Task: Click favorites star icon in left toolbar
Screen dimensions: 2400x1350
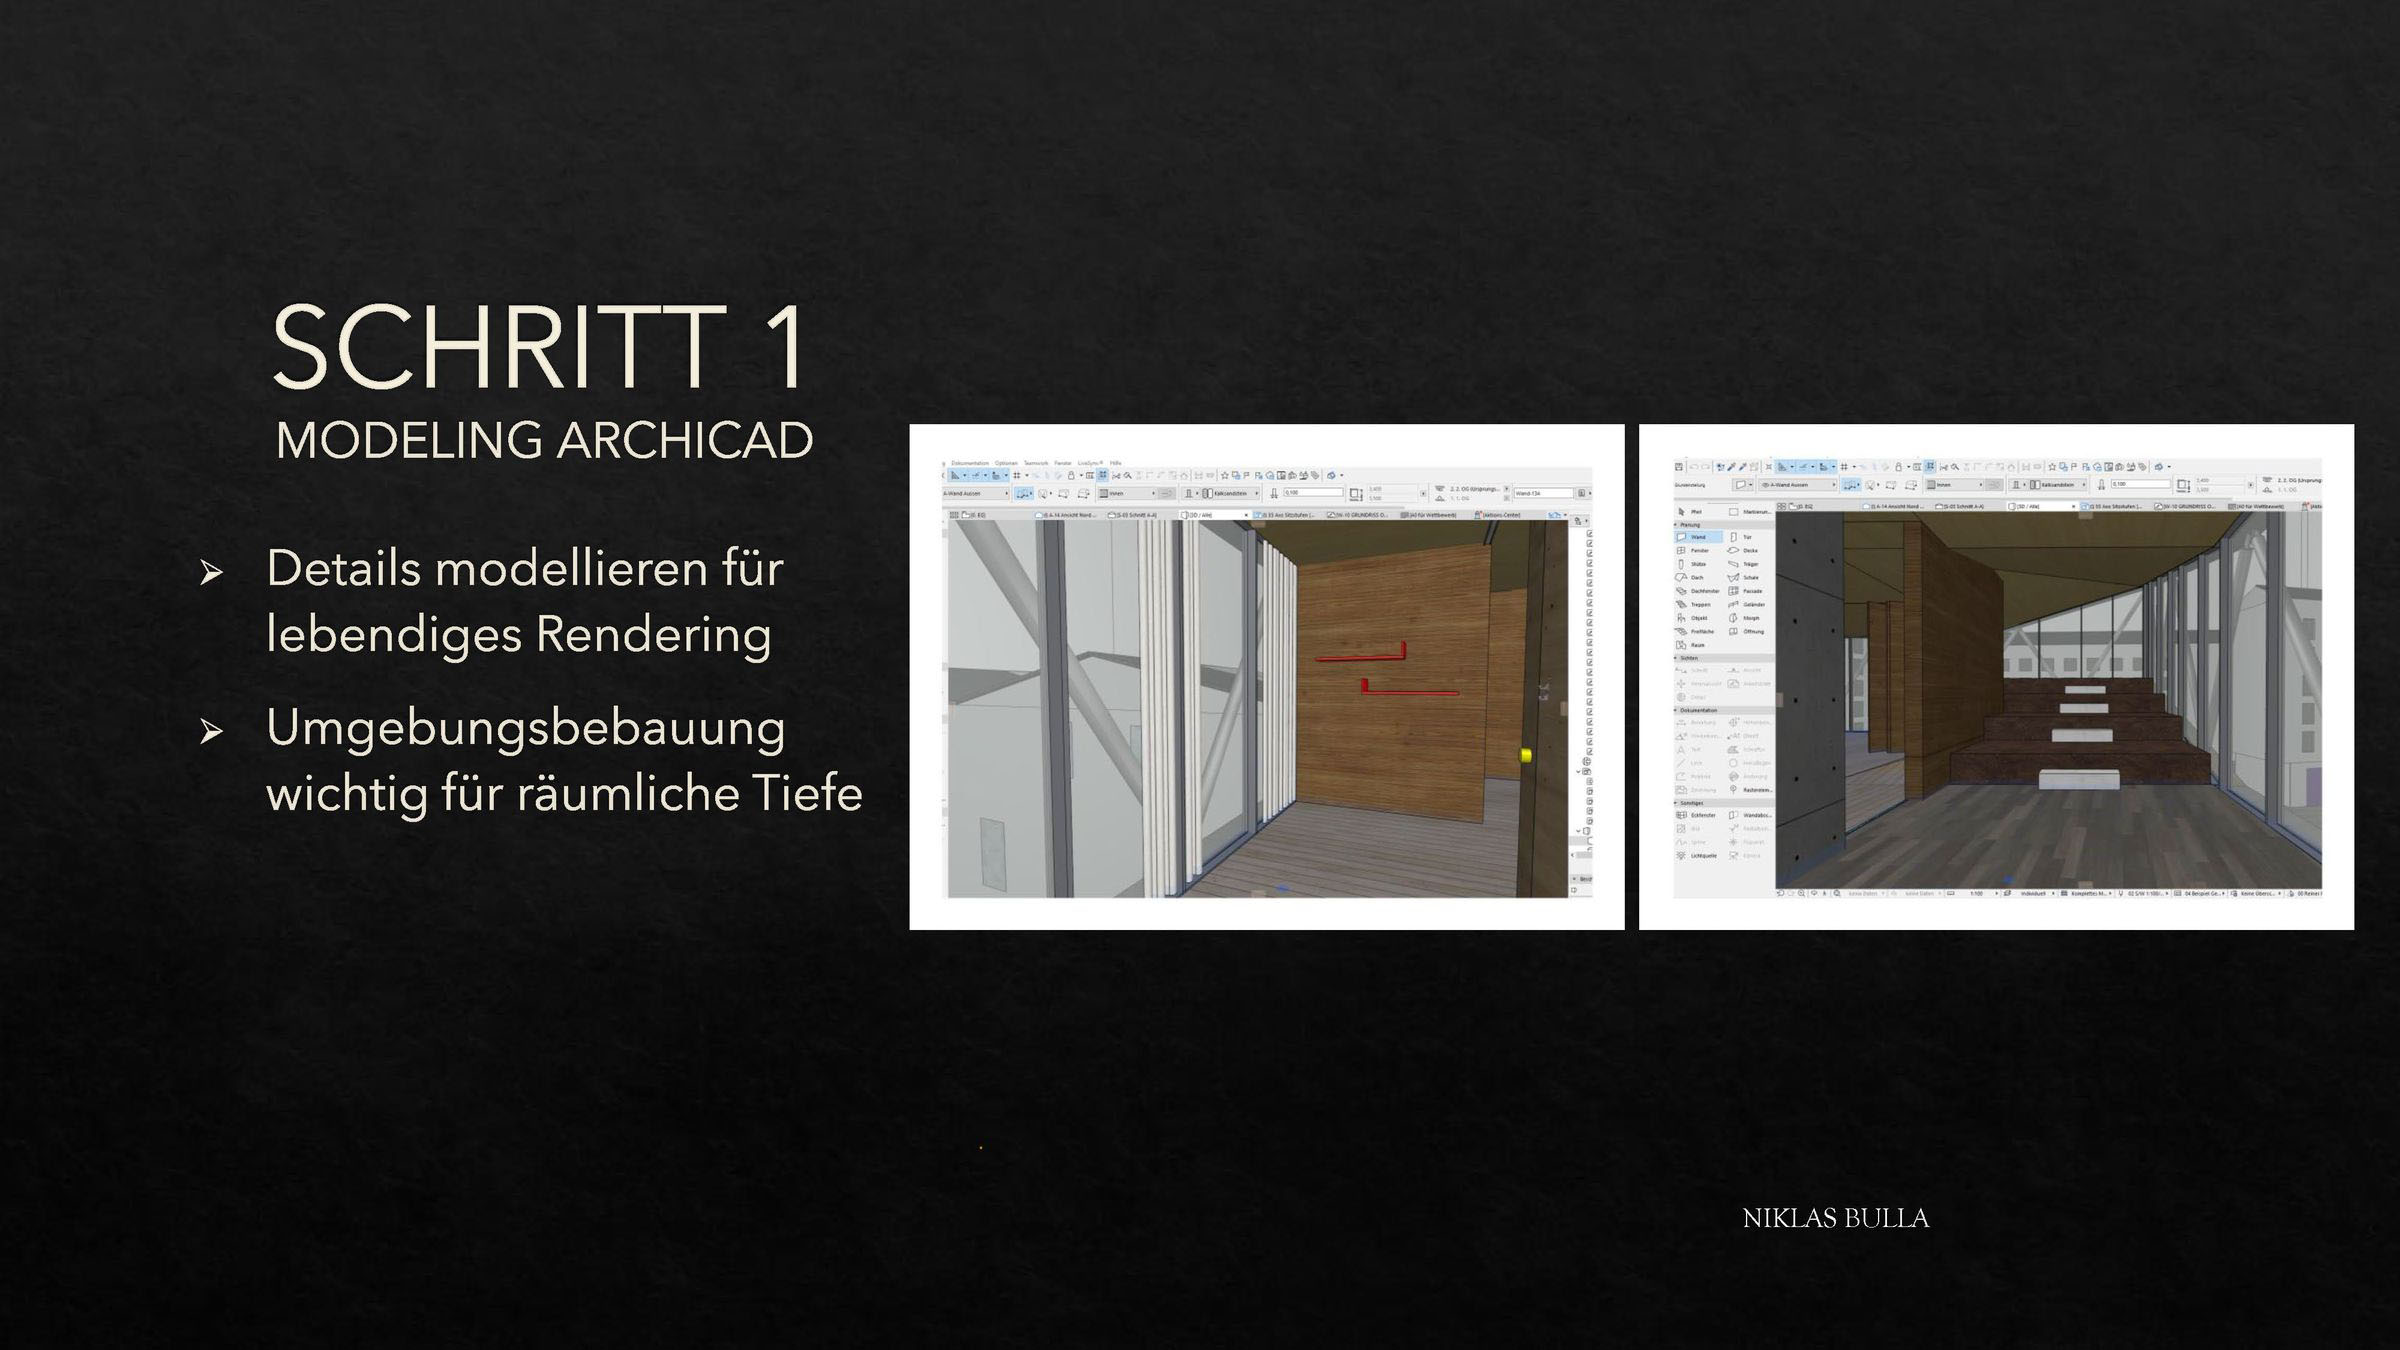Action: (1225, 475)
